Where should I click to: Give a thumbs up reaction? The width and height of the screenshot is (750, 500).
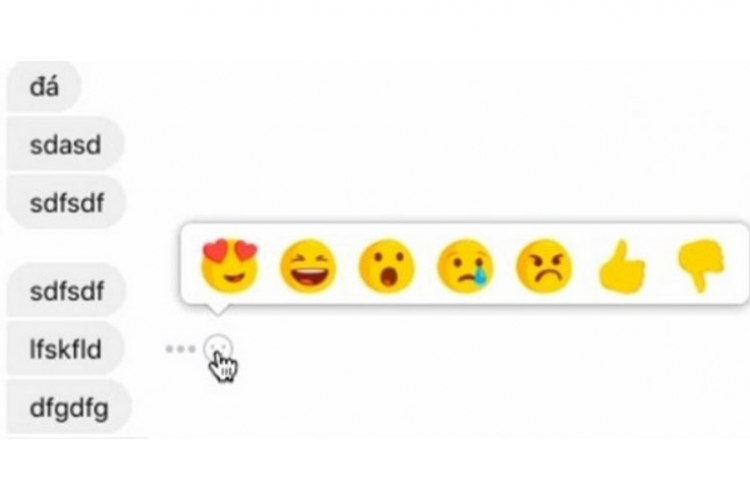click(x=622, y=266)
